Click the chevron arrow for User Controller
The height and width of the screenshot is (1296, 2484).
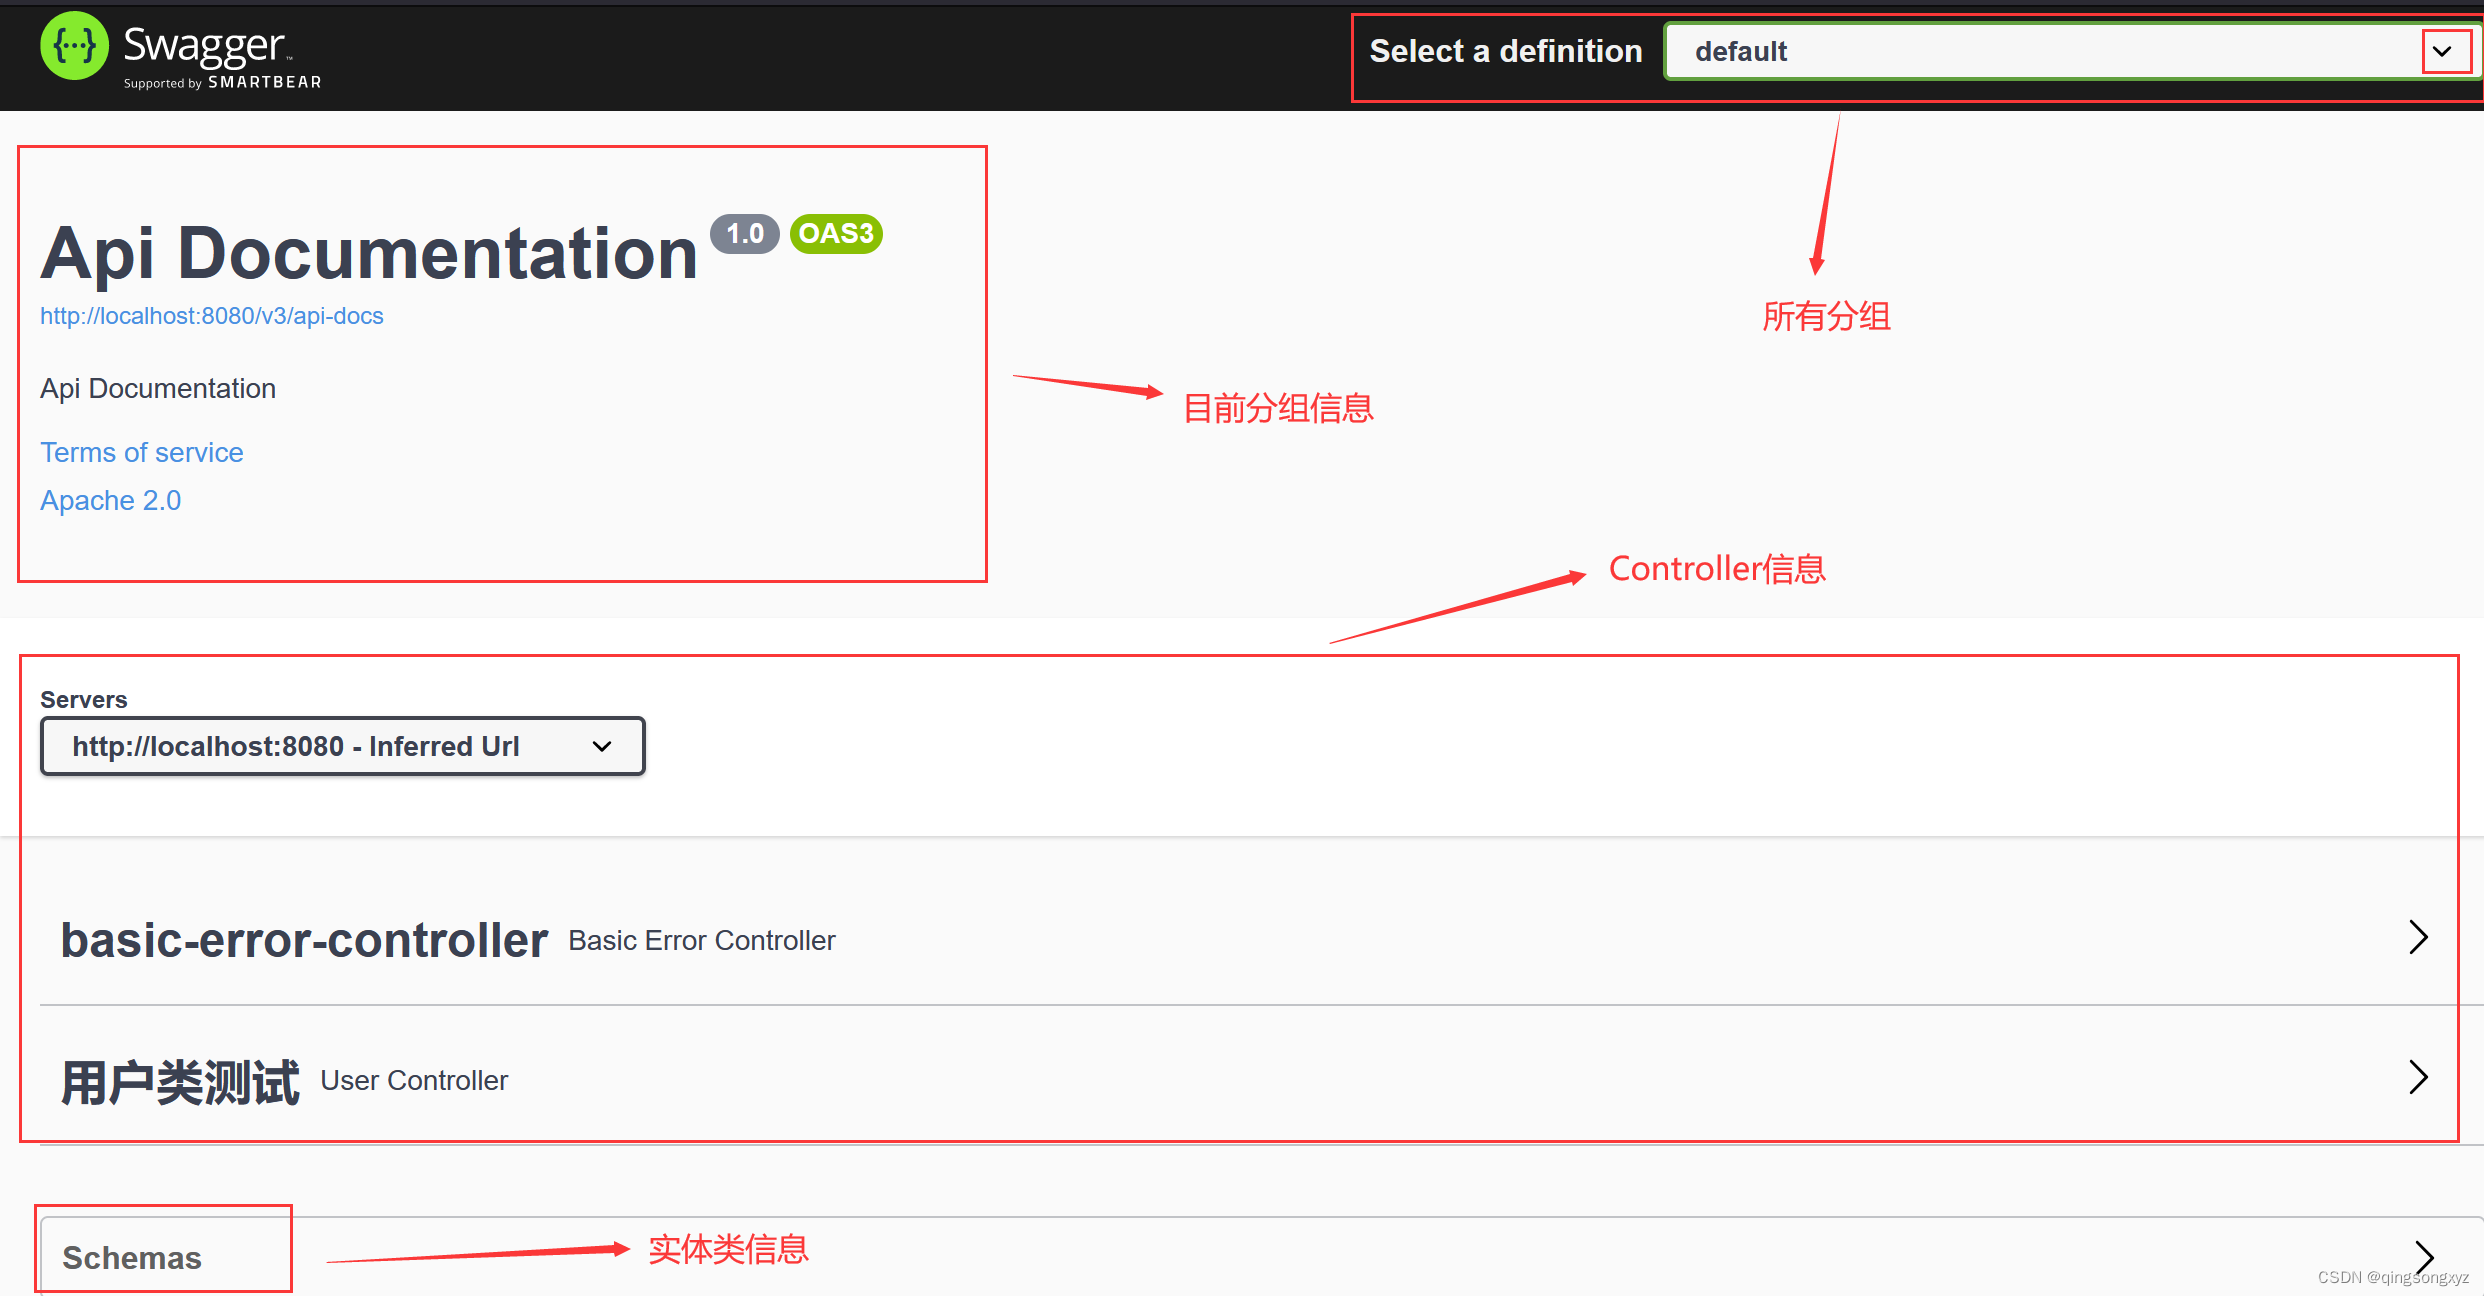2418,1077
